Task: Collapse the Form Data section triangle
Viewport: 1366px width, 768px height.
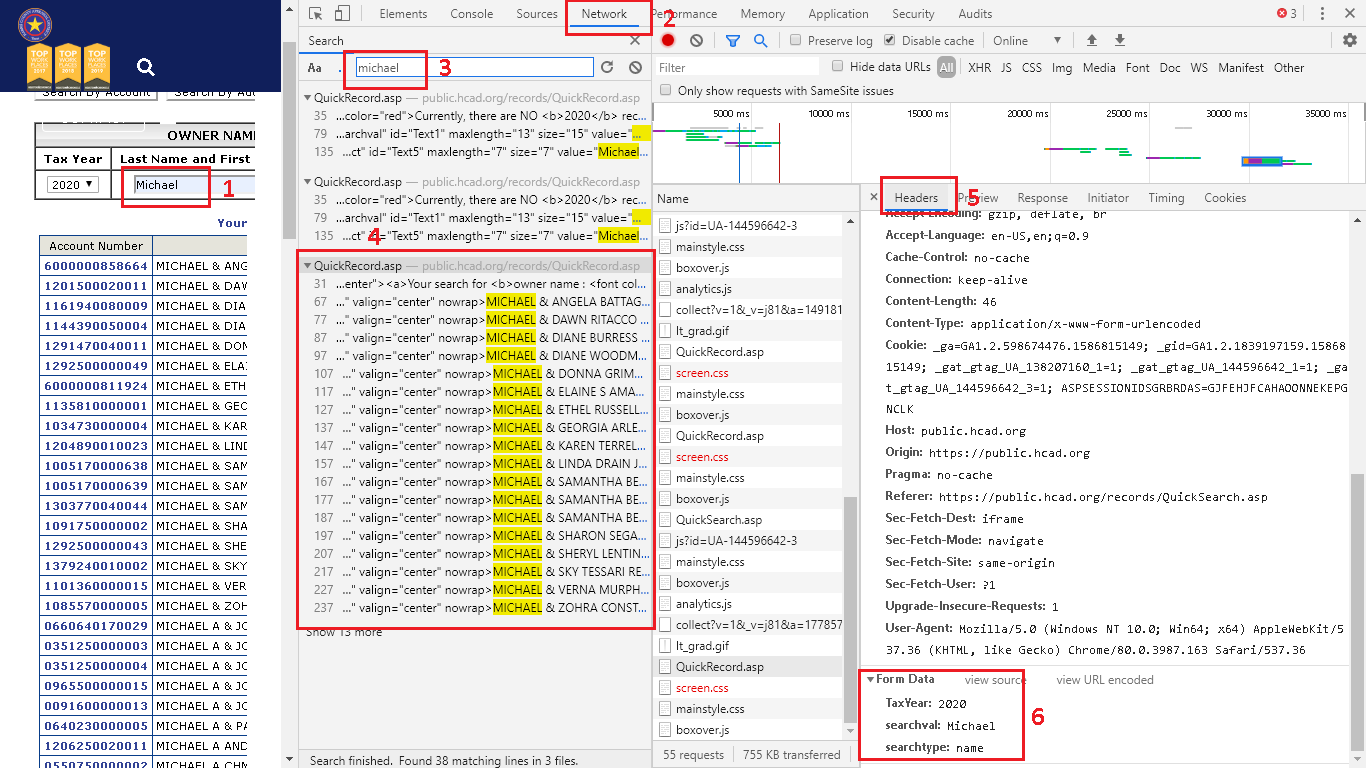Action: point(870,679)
